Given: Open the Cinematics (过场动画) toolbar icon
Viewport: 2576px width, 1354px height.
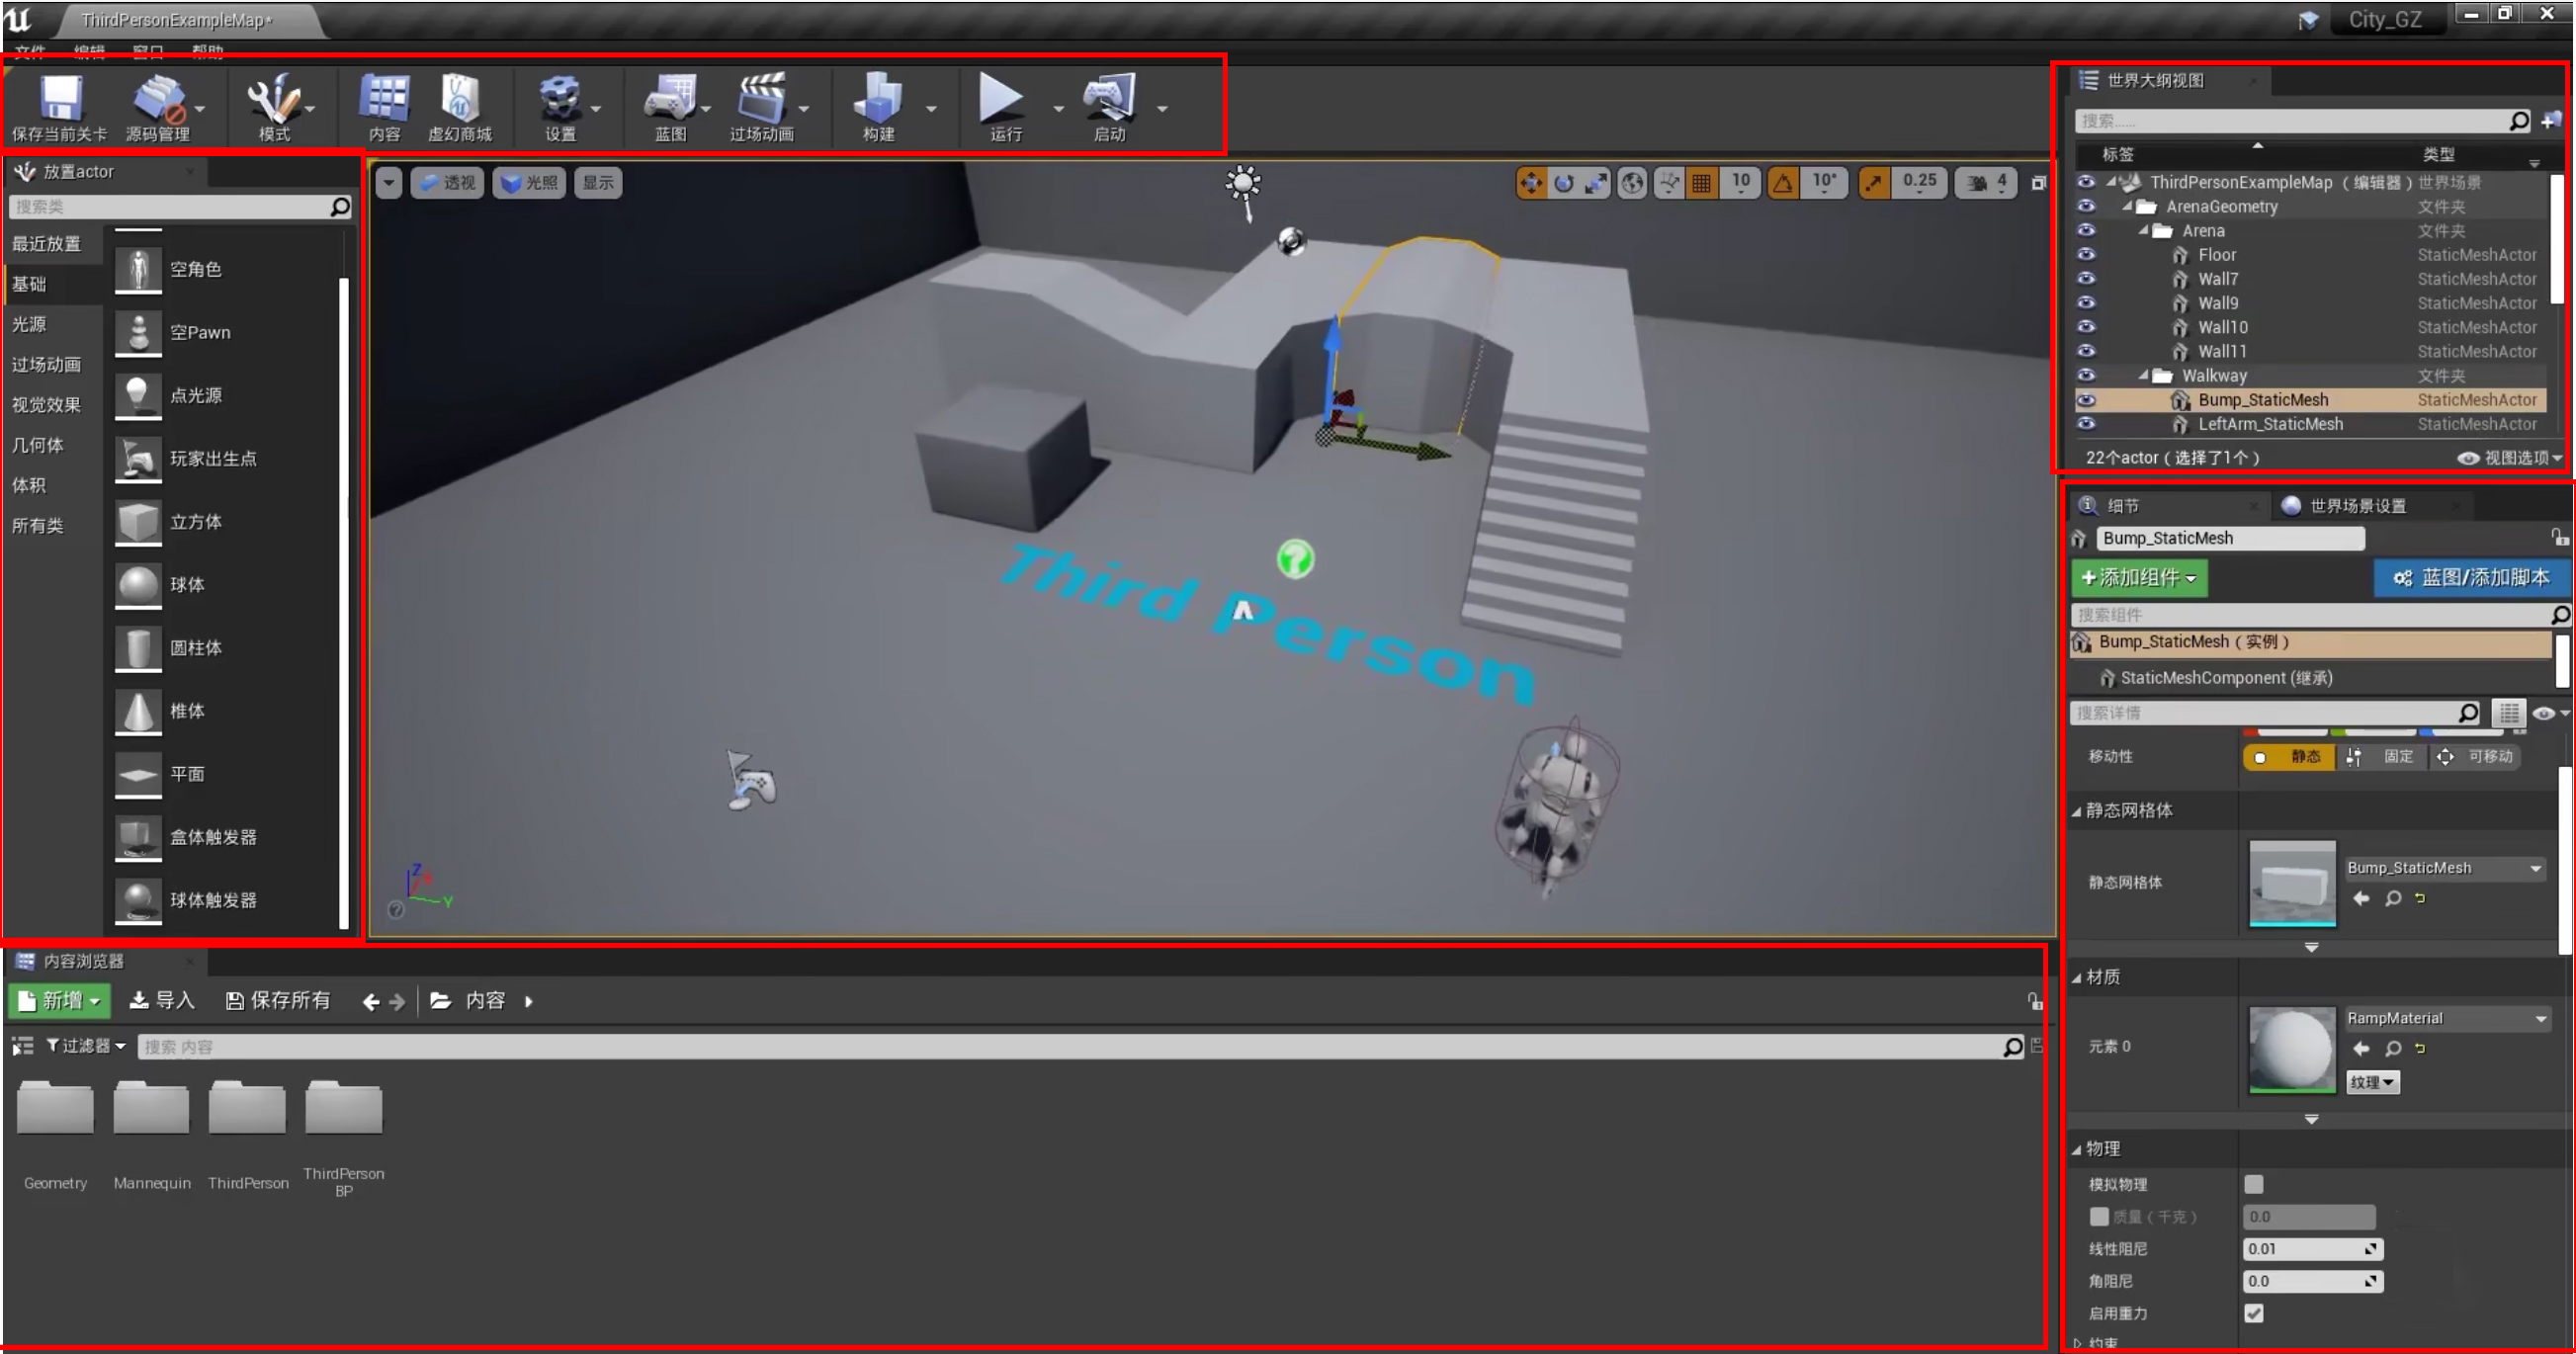Looking at the screenshot, I should tap(761, 100).
